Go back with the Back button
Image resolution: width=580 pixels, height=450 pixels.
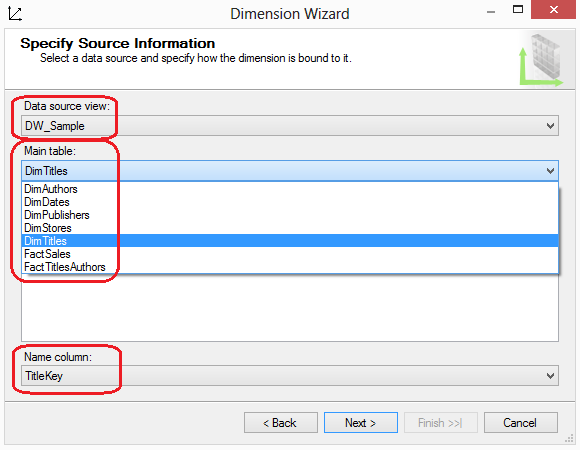[281, 423]
